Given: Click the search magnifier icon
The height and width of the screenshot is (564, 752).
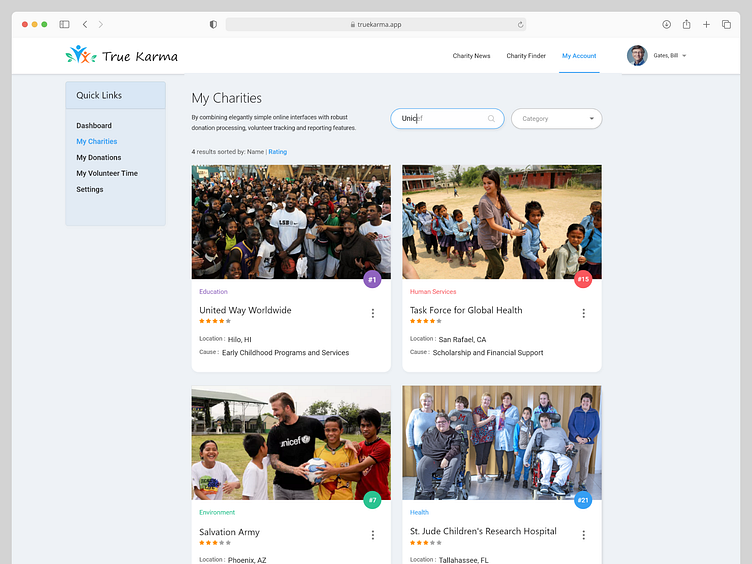Looking at the screenshot, I should tap(491, 118).
